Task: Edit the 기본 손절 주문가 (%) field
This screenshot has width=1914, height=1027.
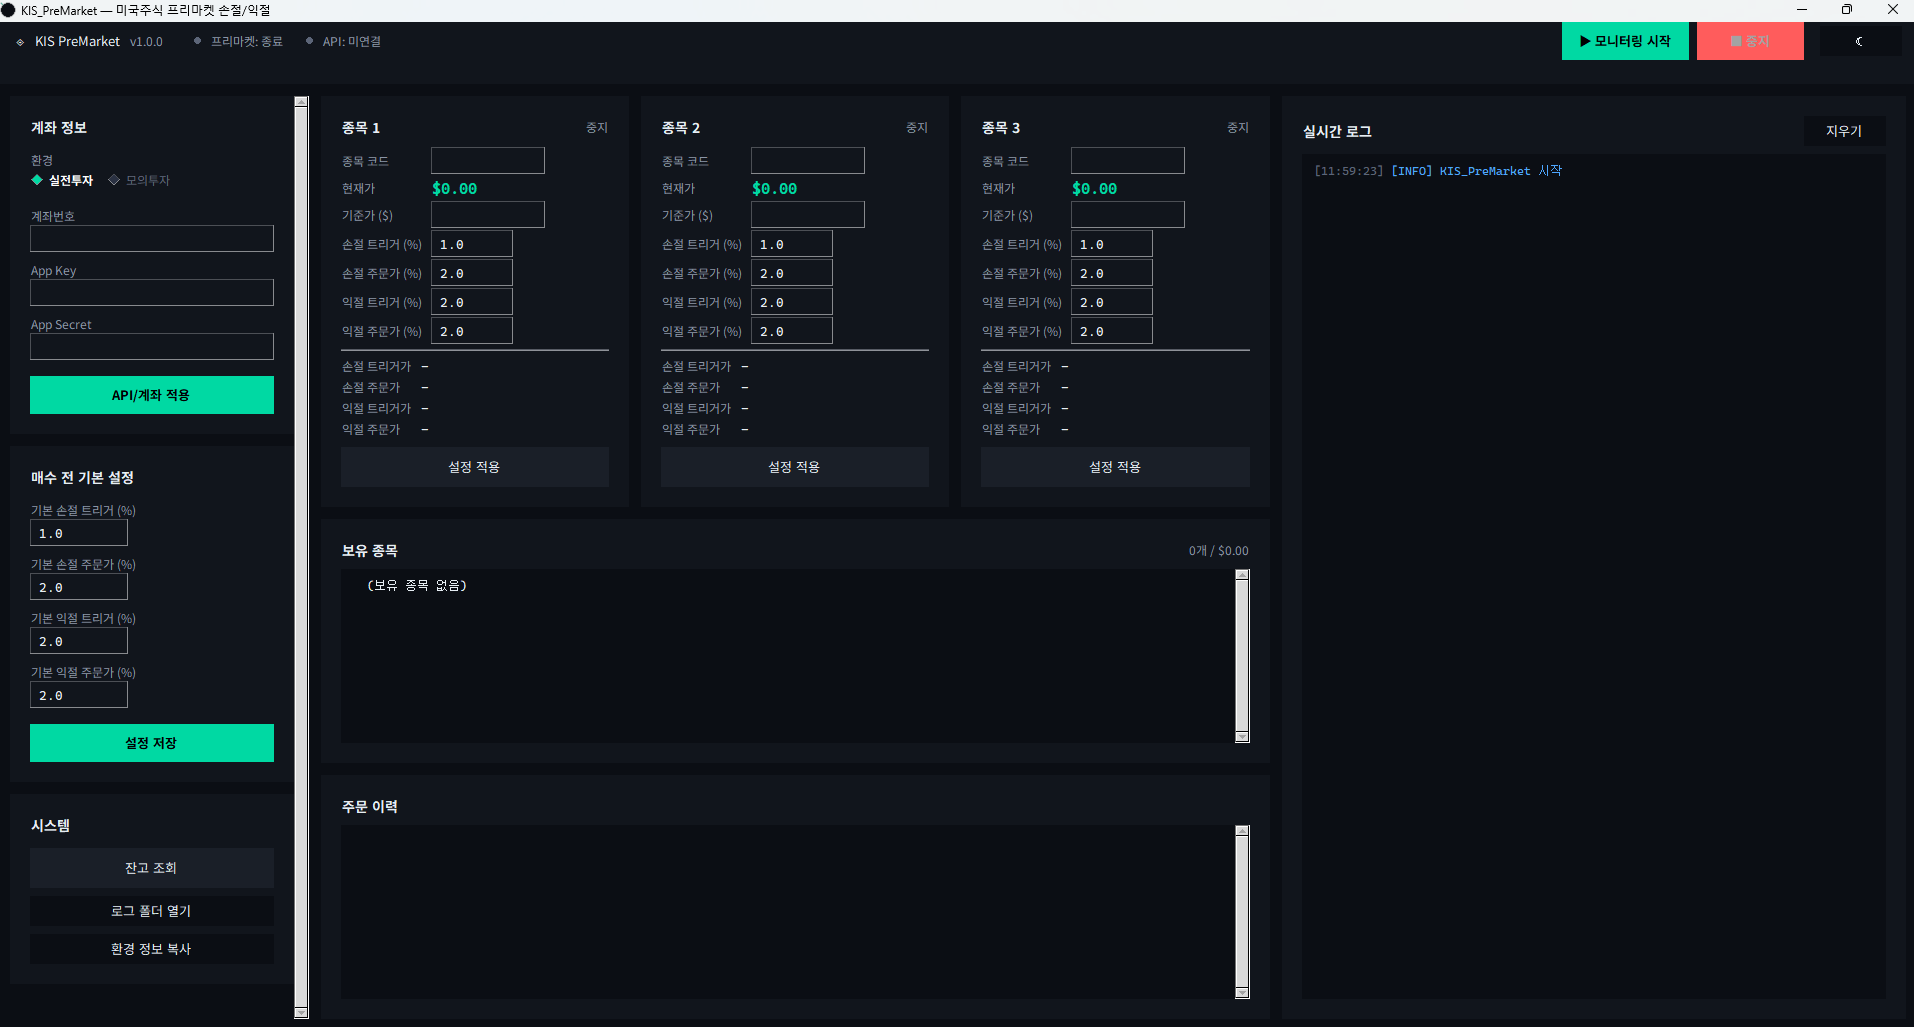Action: [x=79, y=587]
